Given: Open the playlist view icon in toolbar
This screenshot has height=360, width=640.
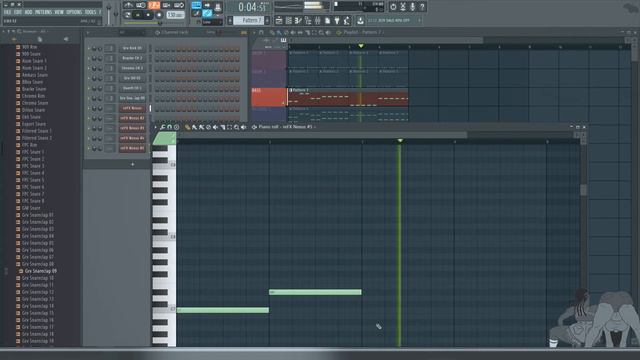Looking at the screenshot, I should pyautogui.click(x=279, y=20).
